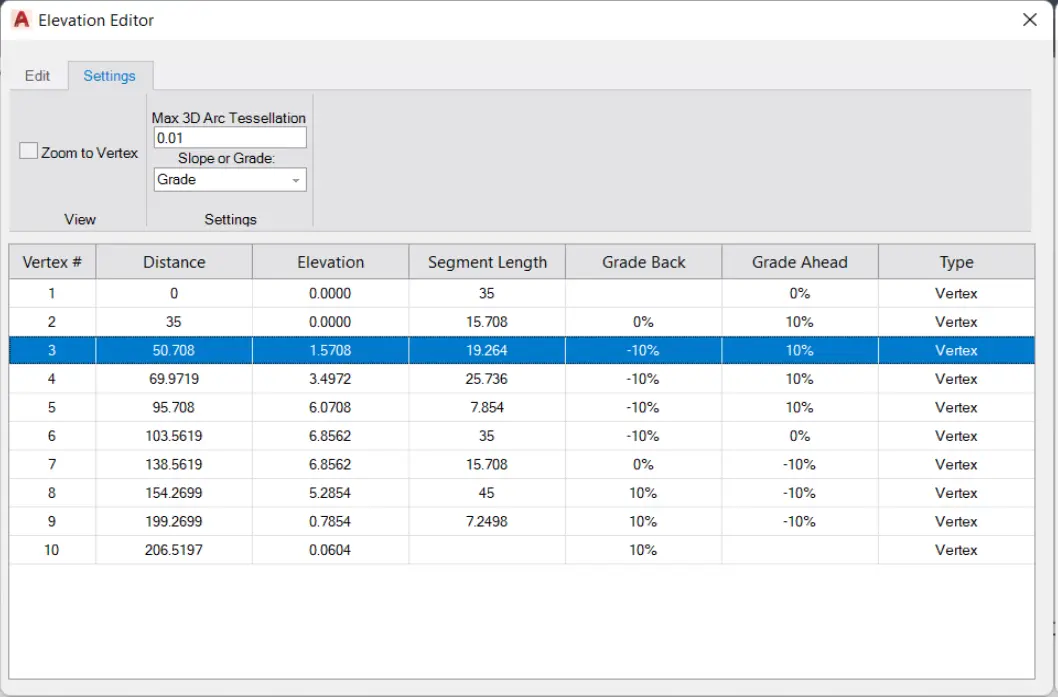Open the Slope or Grade dropdown
Viewport: 1058px width, 697px height.
(230, 180)
